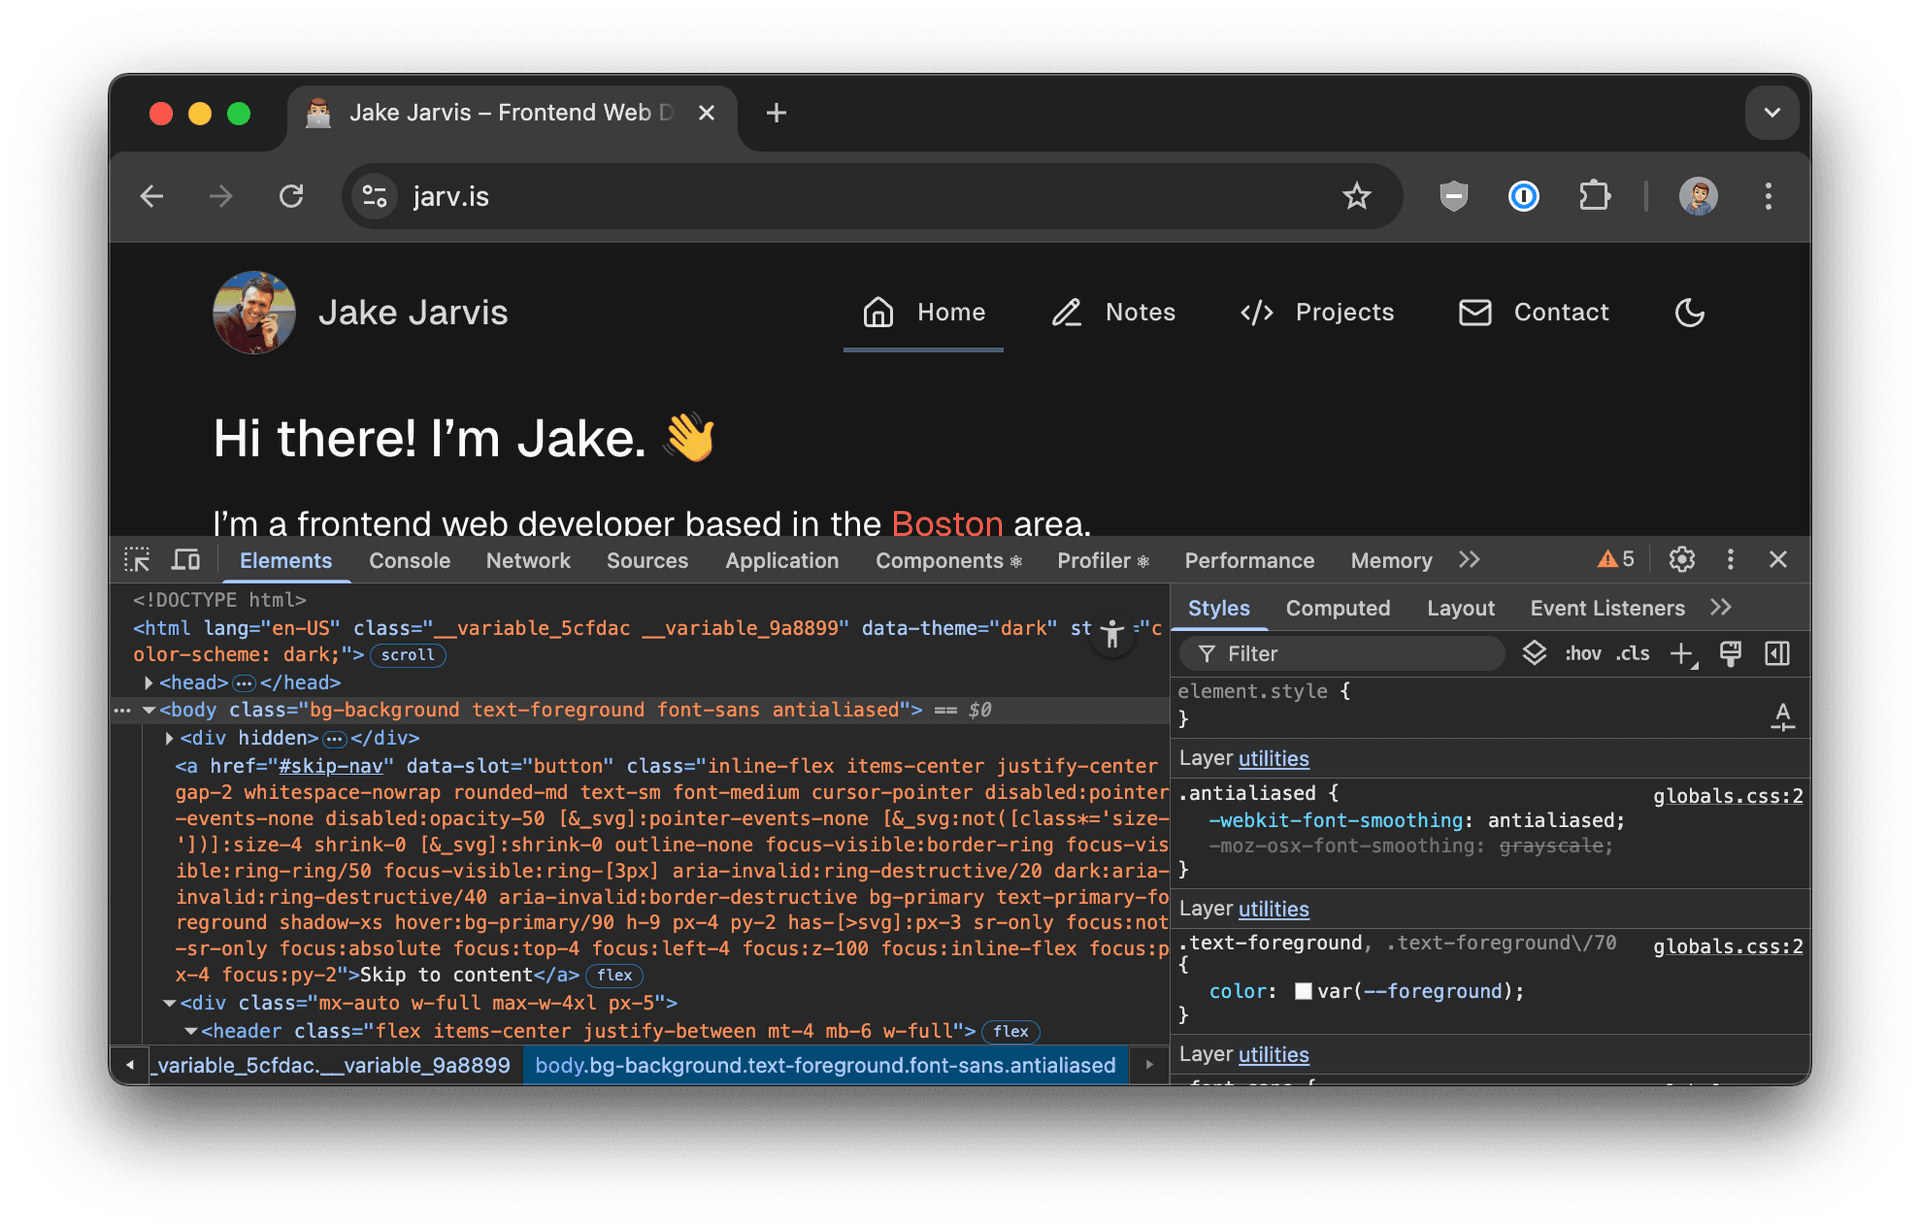Click the new style rule plus icon
This screenshot has height=1229, width=1920.
1680,653
